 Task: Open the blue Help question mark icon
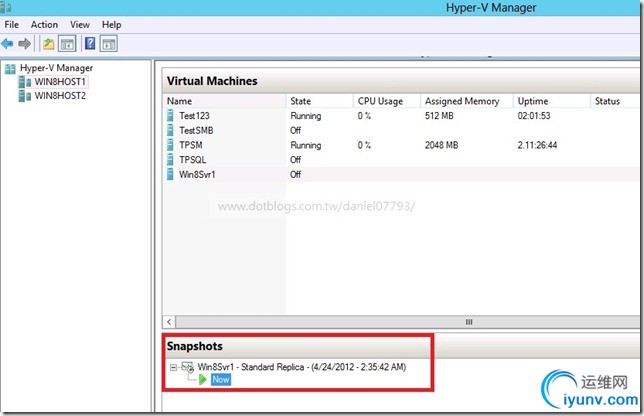[90, 43]
